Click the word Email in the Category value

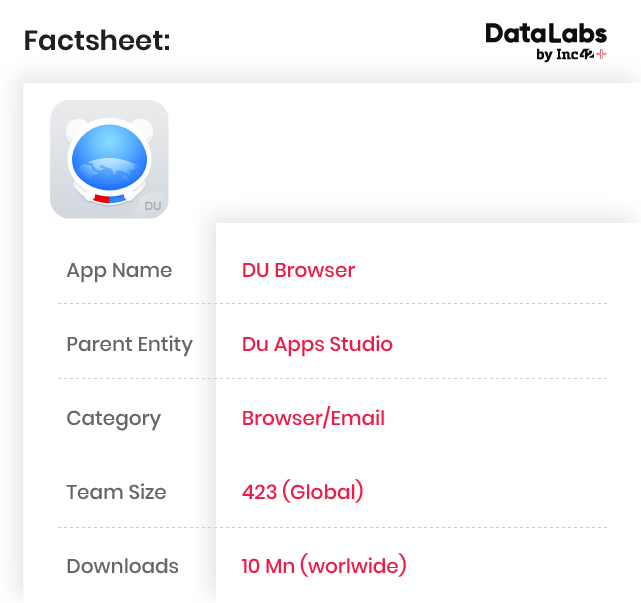(354, 418)
